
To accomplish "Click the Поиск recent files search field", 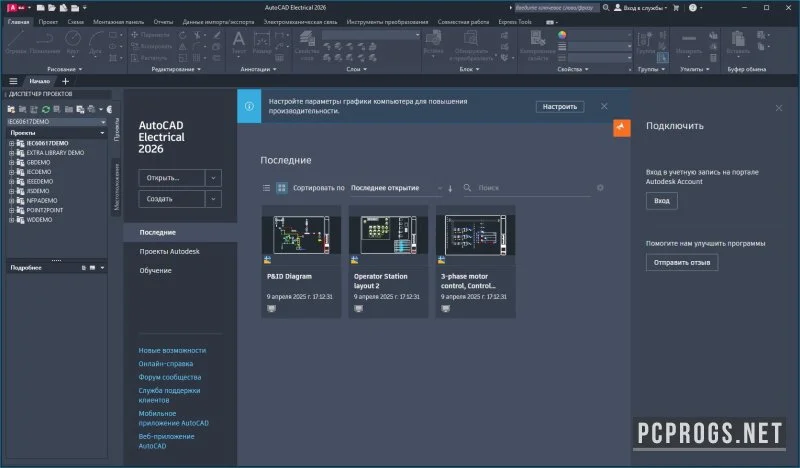I will [x=533, y=188].
